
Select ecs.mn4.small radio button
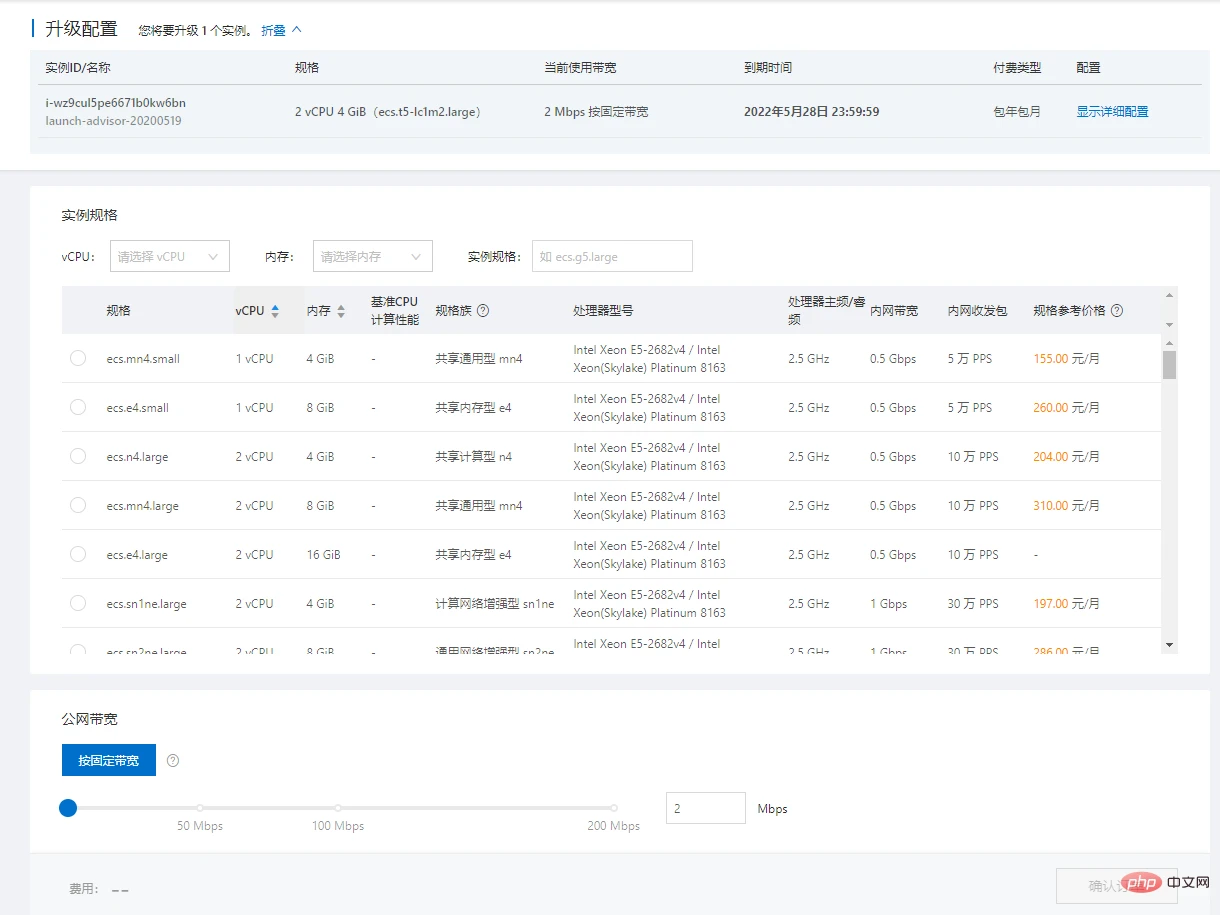[x=78, y=358]
